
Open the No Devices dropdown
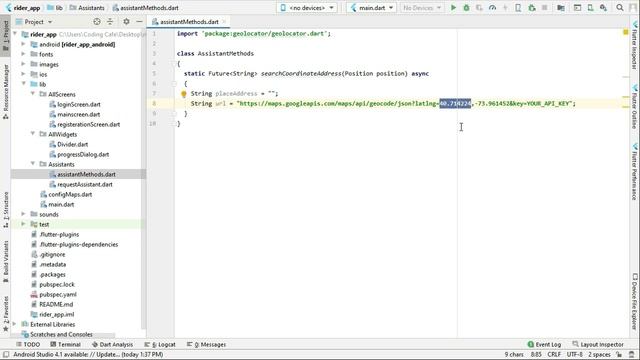pos(422,8)
